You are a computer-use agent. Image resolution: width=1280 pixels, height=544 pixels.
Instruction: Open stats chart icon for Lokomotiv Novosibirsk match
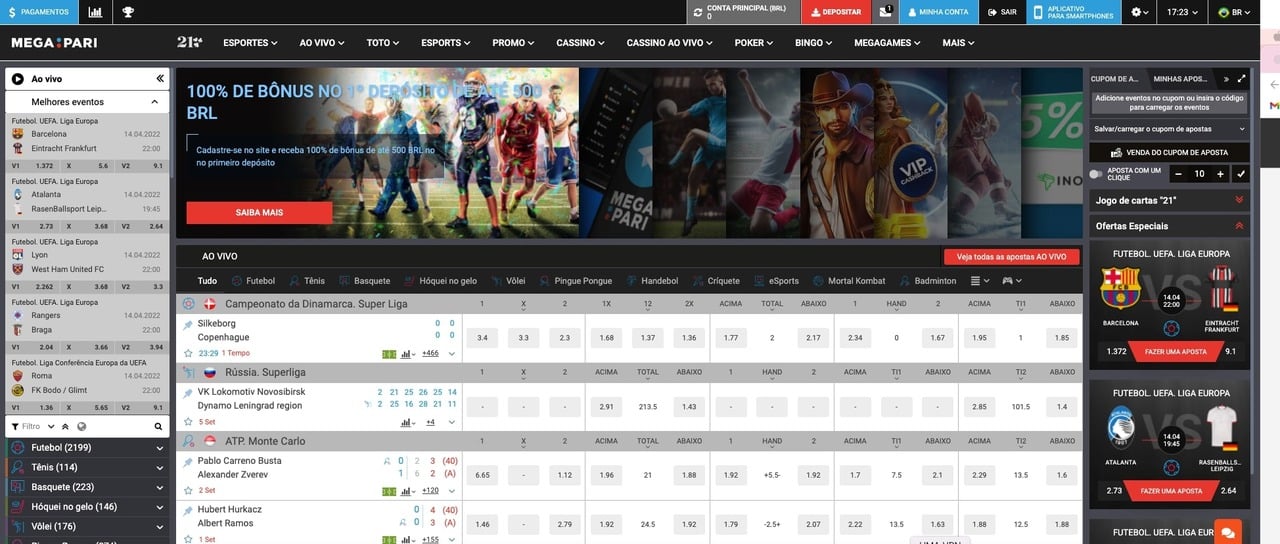[407, 422]
